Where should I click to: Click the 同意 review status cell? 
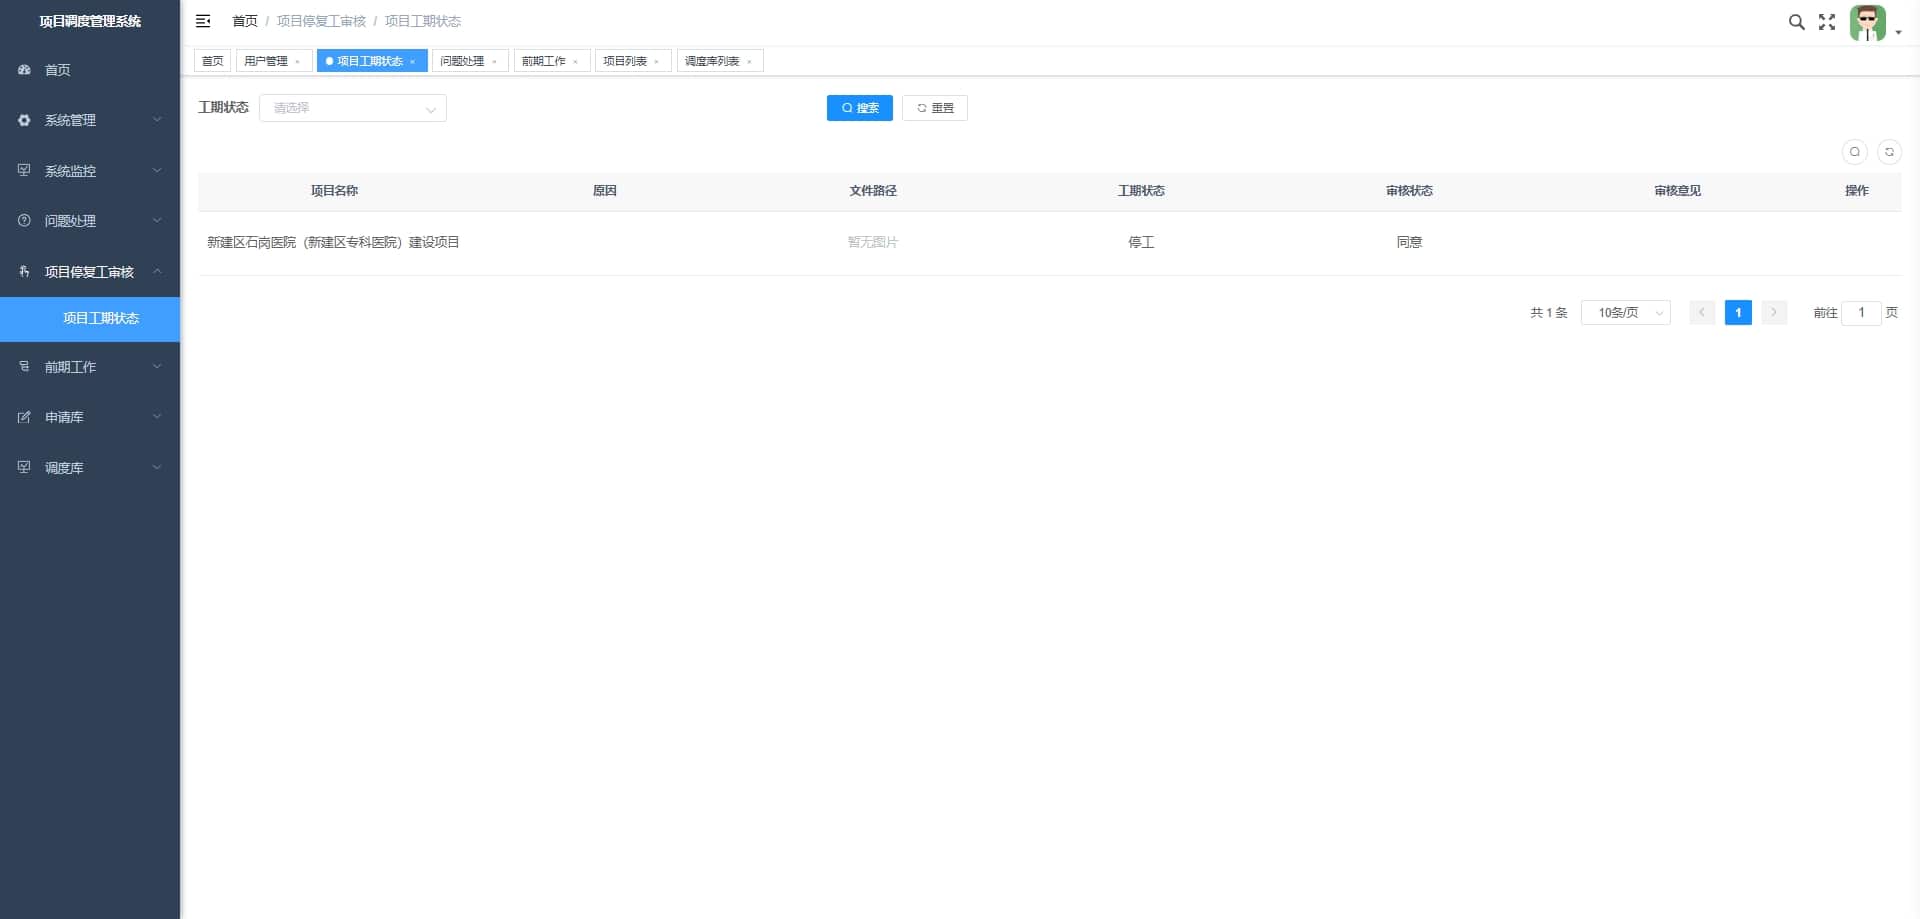click(x=1409, y=243)
